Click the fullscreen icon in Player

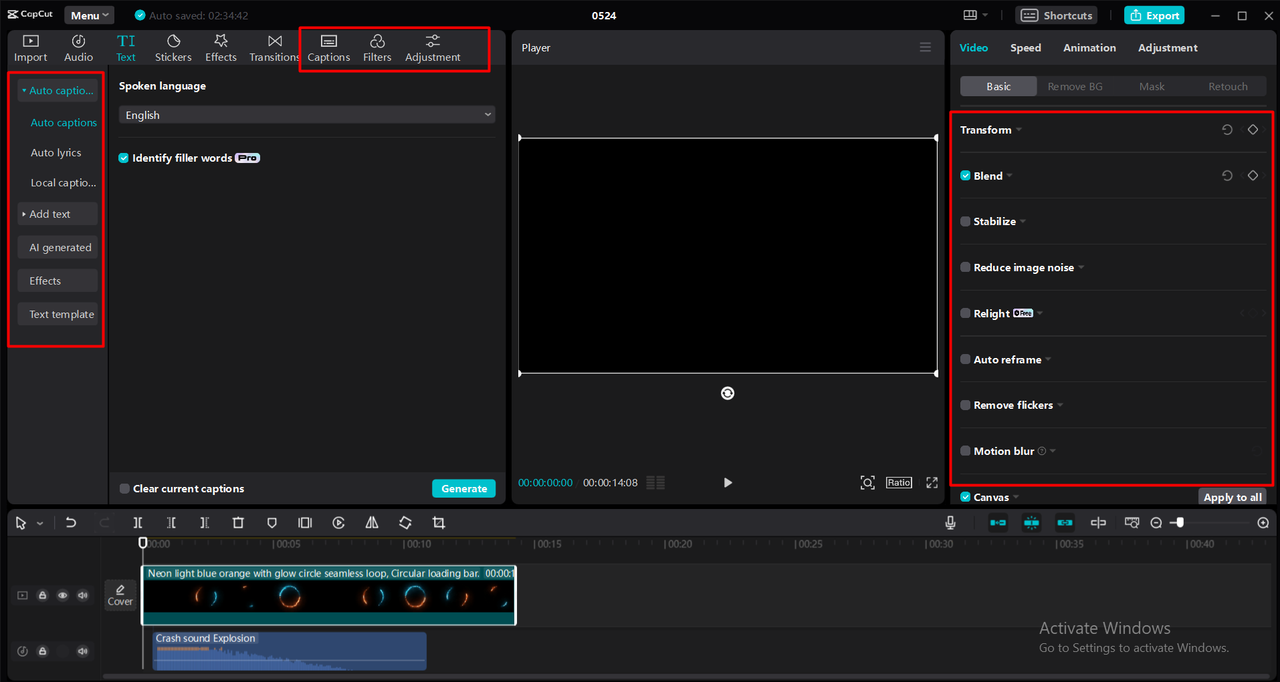click(932, 483)
